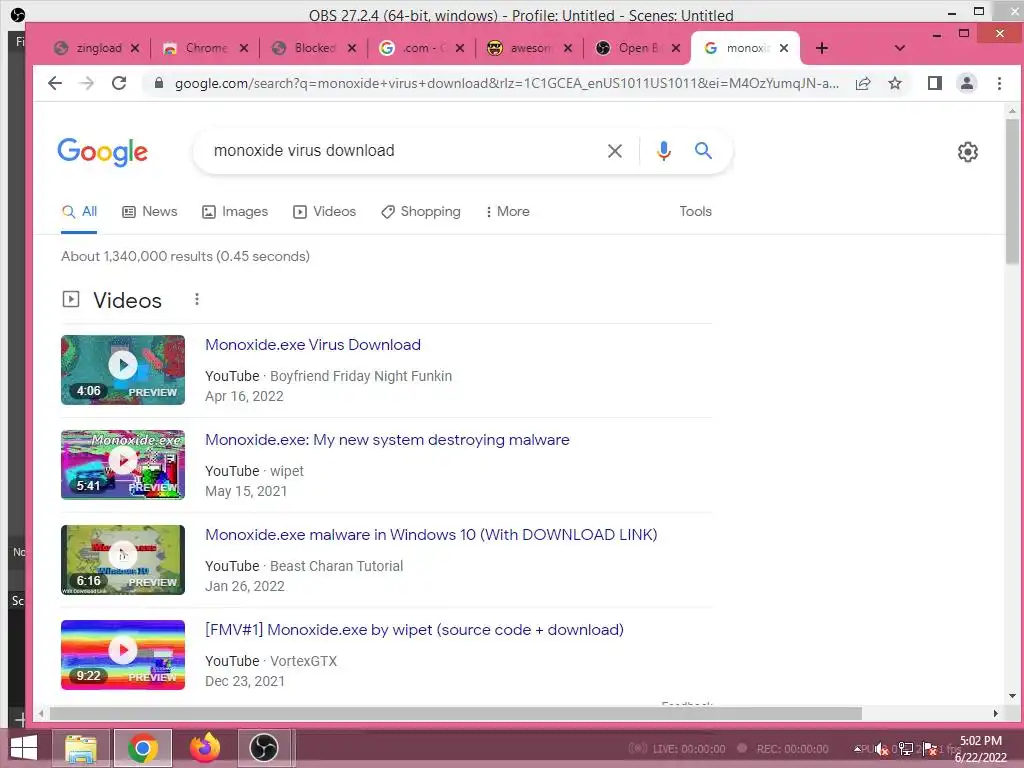Image resolution: width=1024 pixels, height=768 pixels.
Task: Click the padlock site info icon
Action: point(158,83)
